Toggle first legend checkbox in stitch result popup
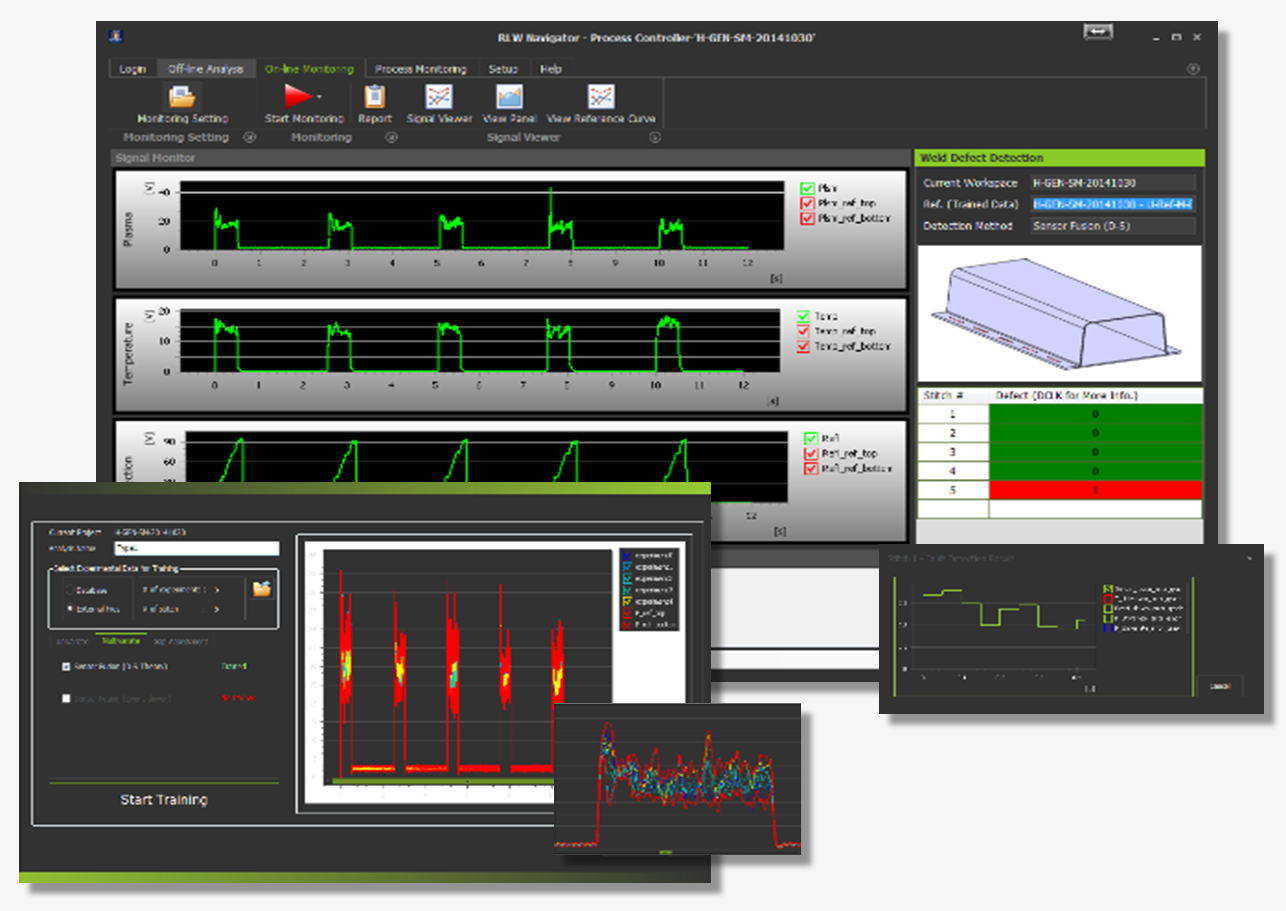Screen dimensions: 1286x911 [1108, 589]
